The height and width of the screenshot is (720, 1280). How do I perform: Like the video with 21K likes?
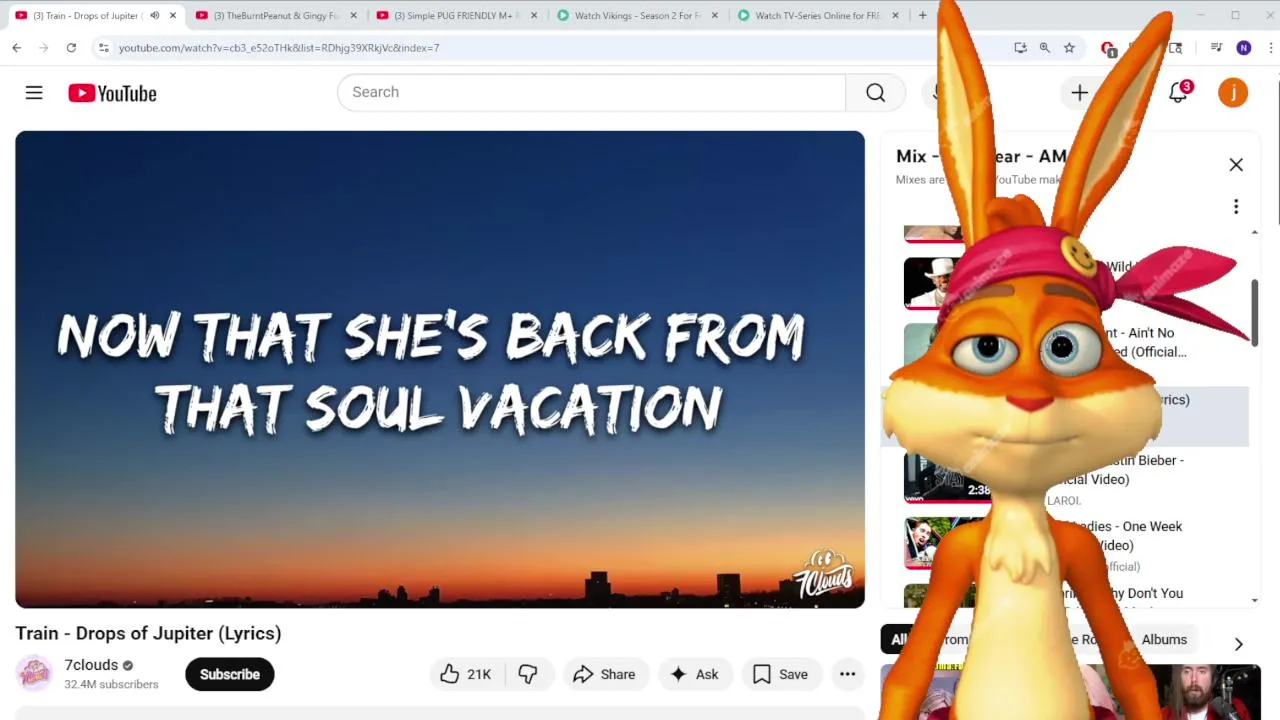click(466, 674)
